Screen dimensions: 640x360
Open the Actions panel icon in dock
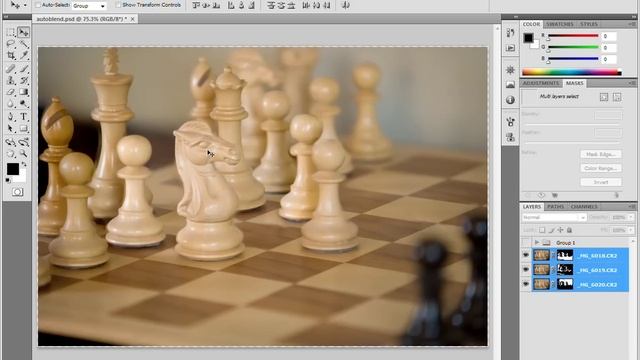click(x=510, y=48)
